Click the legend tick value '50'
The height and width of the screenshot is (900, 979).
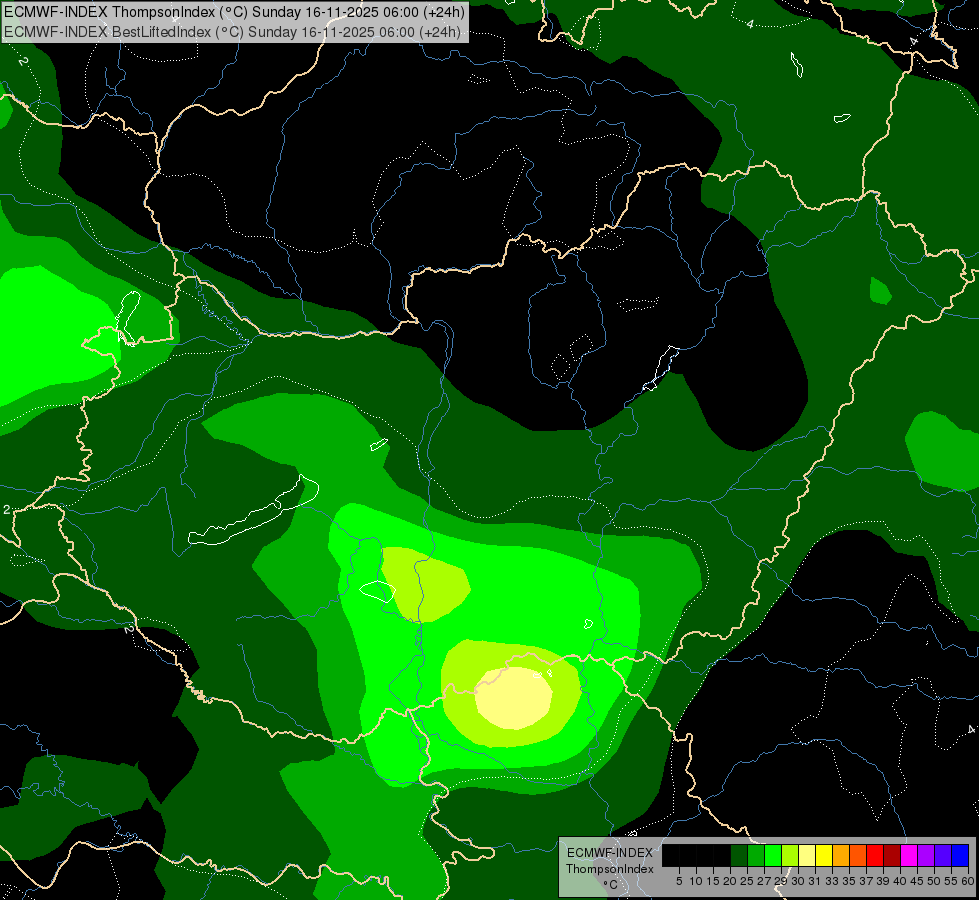pos(934,881)
